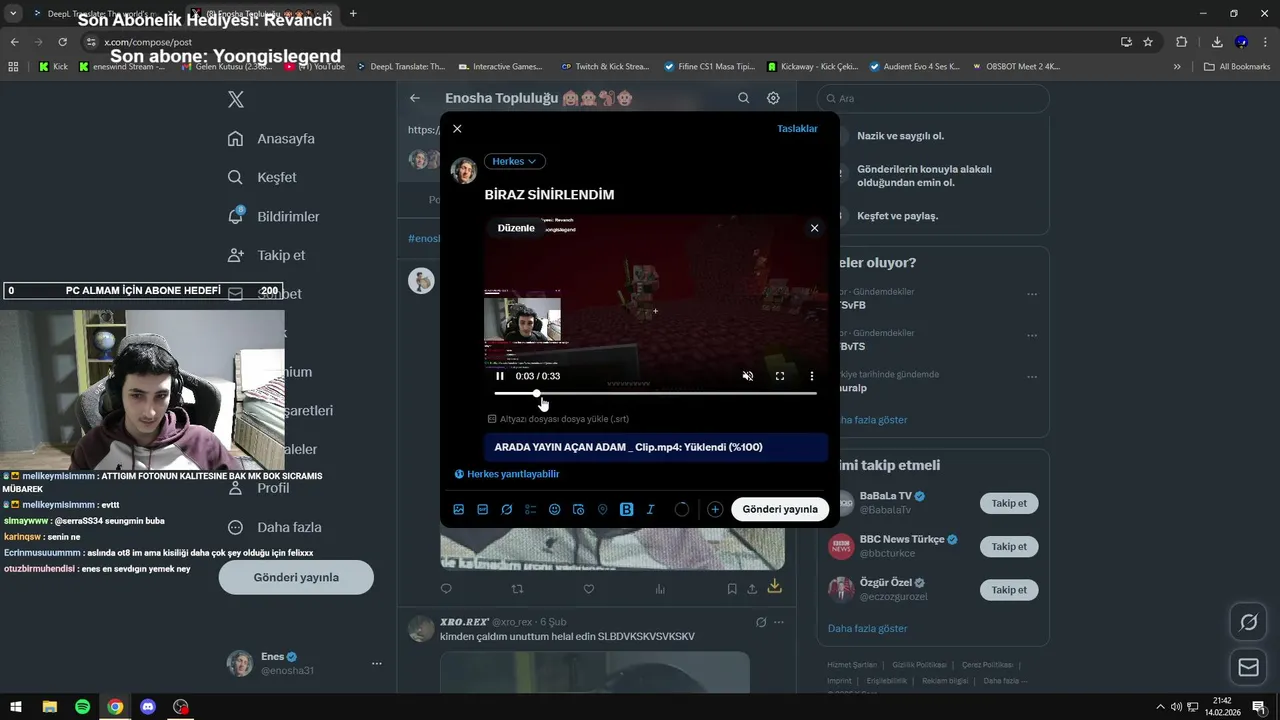Toggle bold formatting

pos(627,509)
